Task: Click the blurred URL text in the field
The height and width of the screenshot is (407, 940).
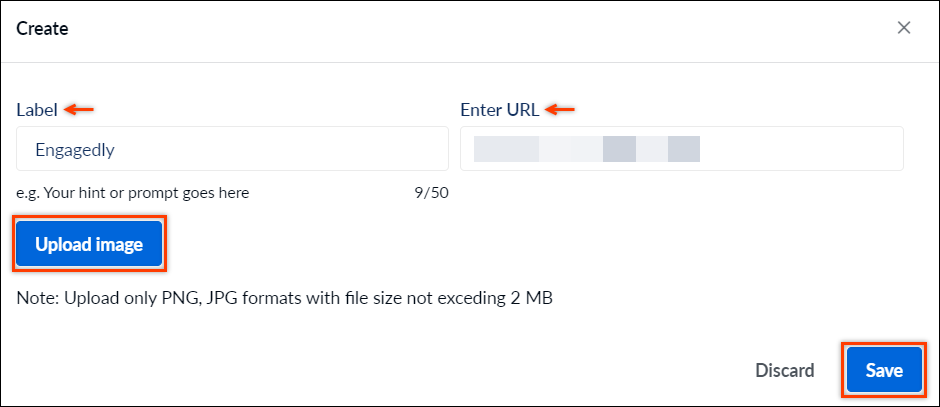Action: (587, 149)
